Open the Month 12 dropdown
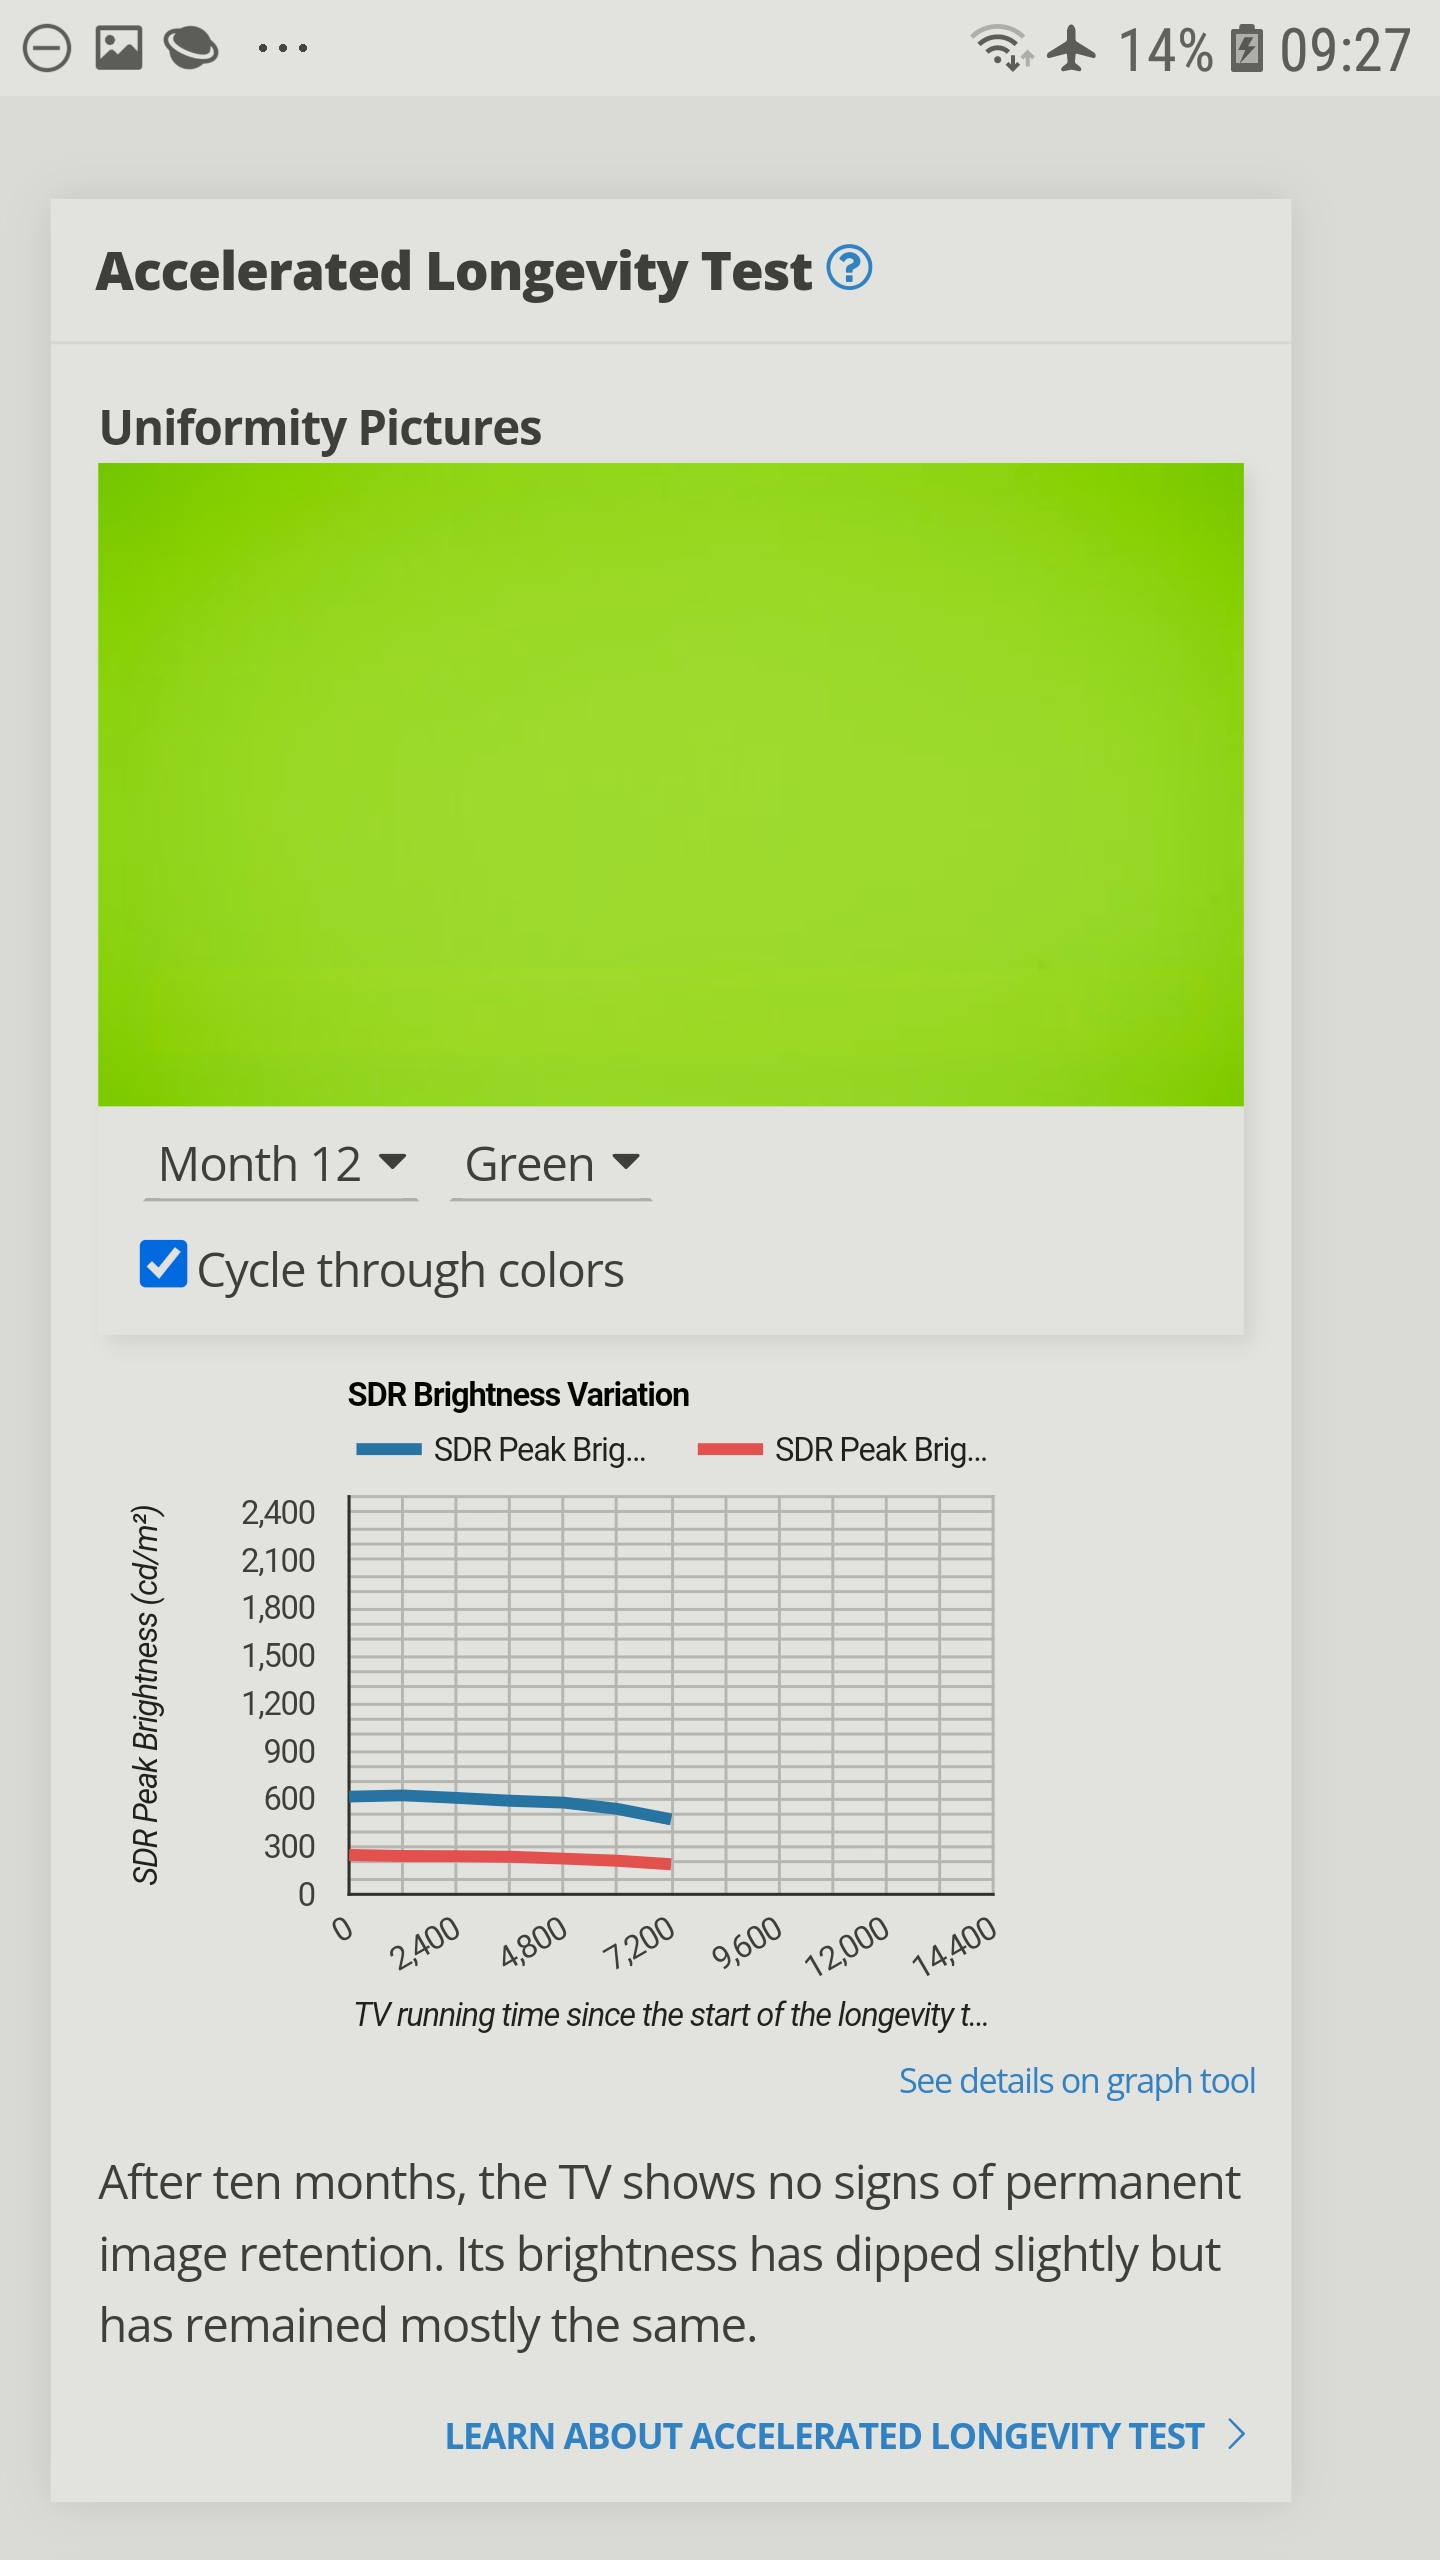The width and height of the screenshot is (1440, 2560). tap(281, 1164)
